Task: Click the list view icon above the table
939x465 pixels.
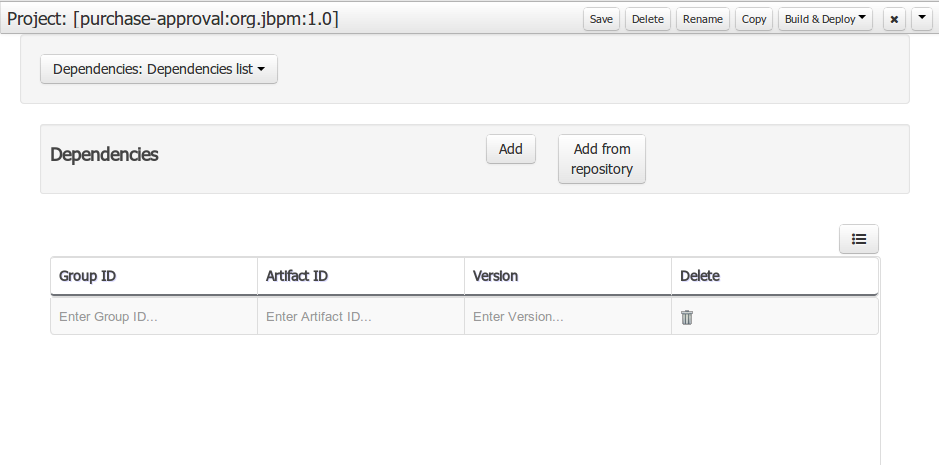Action: (858, 239)
